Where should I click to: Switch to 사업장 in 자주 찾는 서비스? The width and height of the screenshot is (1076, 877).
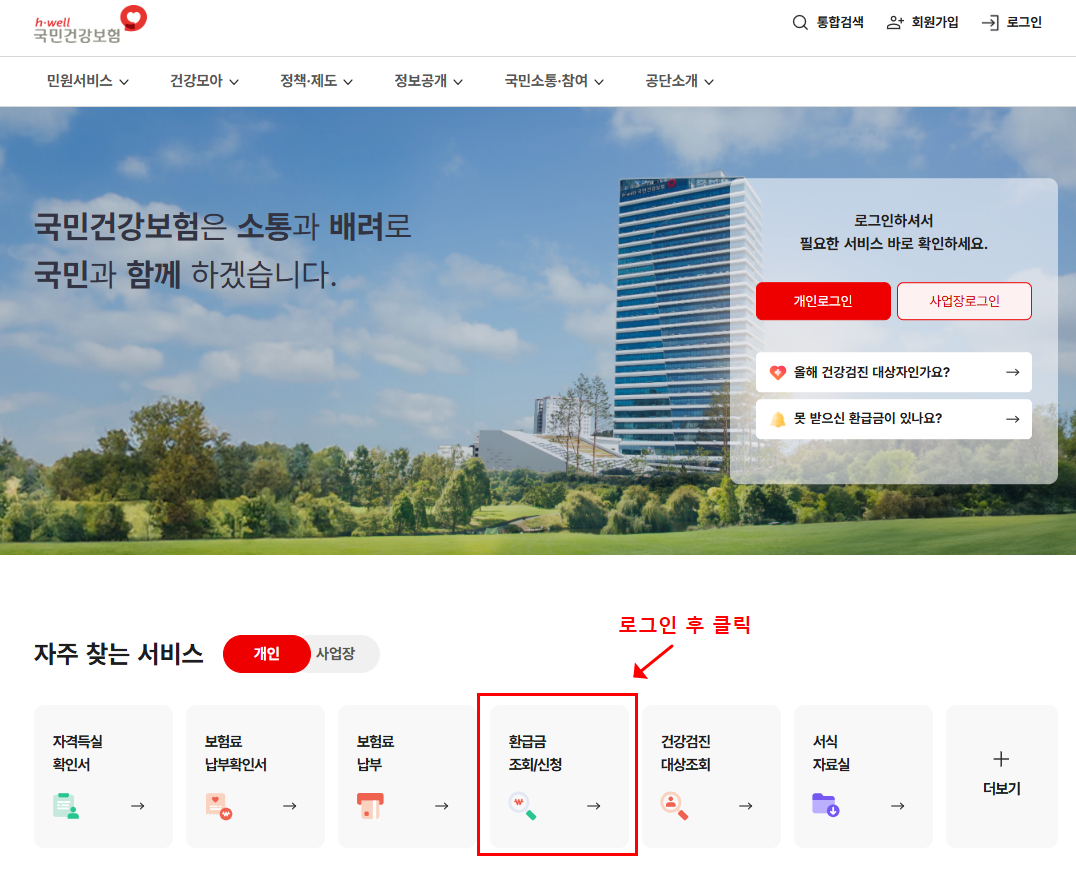click(x=336, y=654)
